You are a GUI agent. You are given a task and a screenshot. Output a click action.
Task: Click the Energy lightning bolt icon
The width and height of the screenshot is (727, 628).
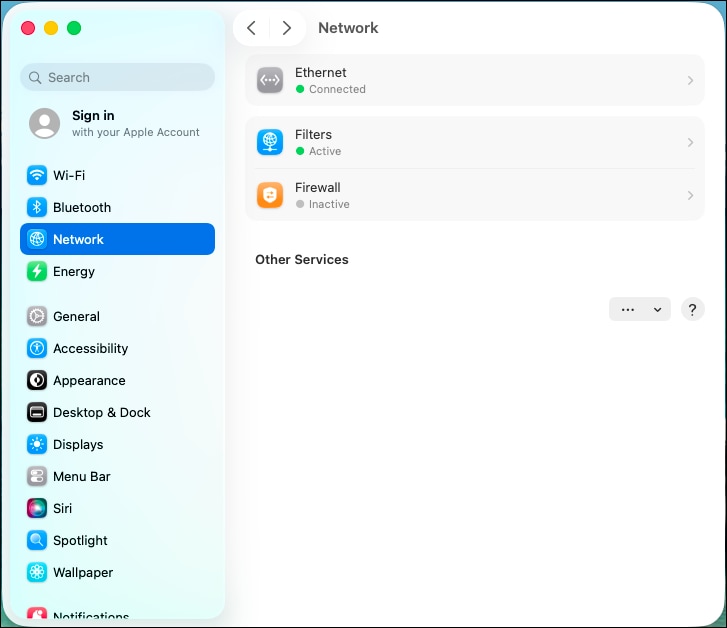click(x=37, y=271)
